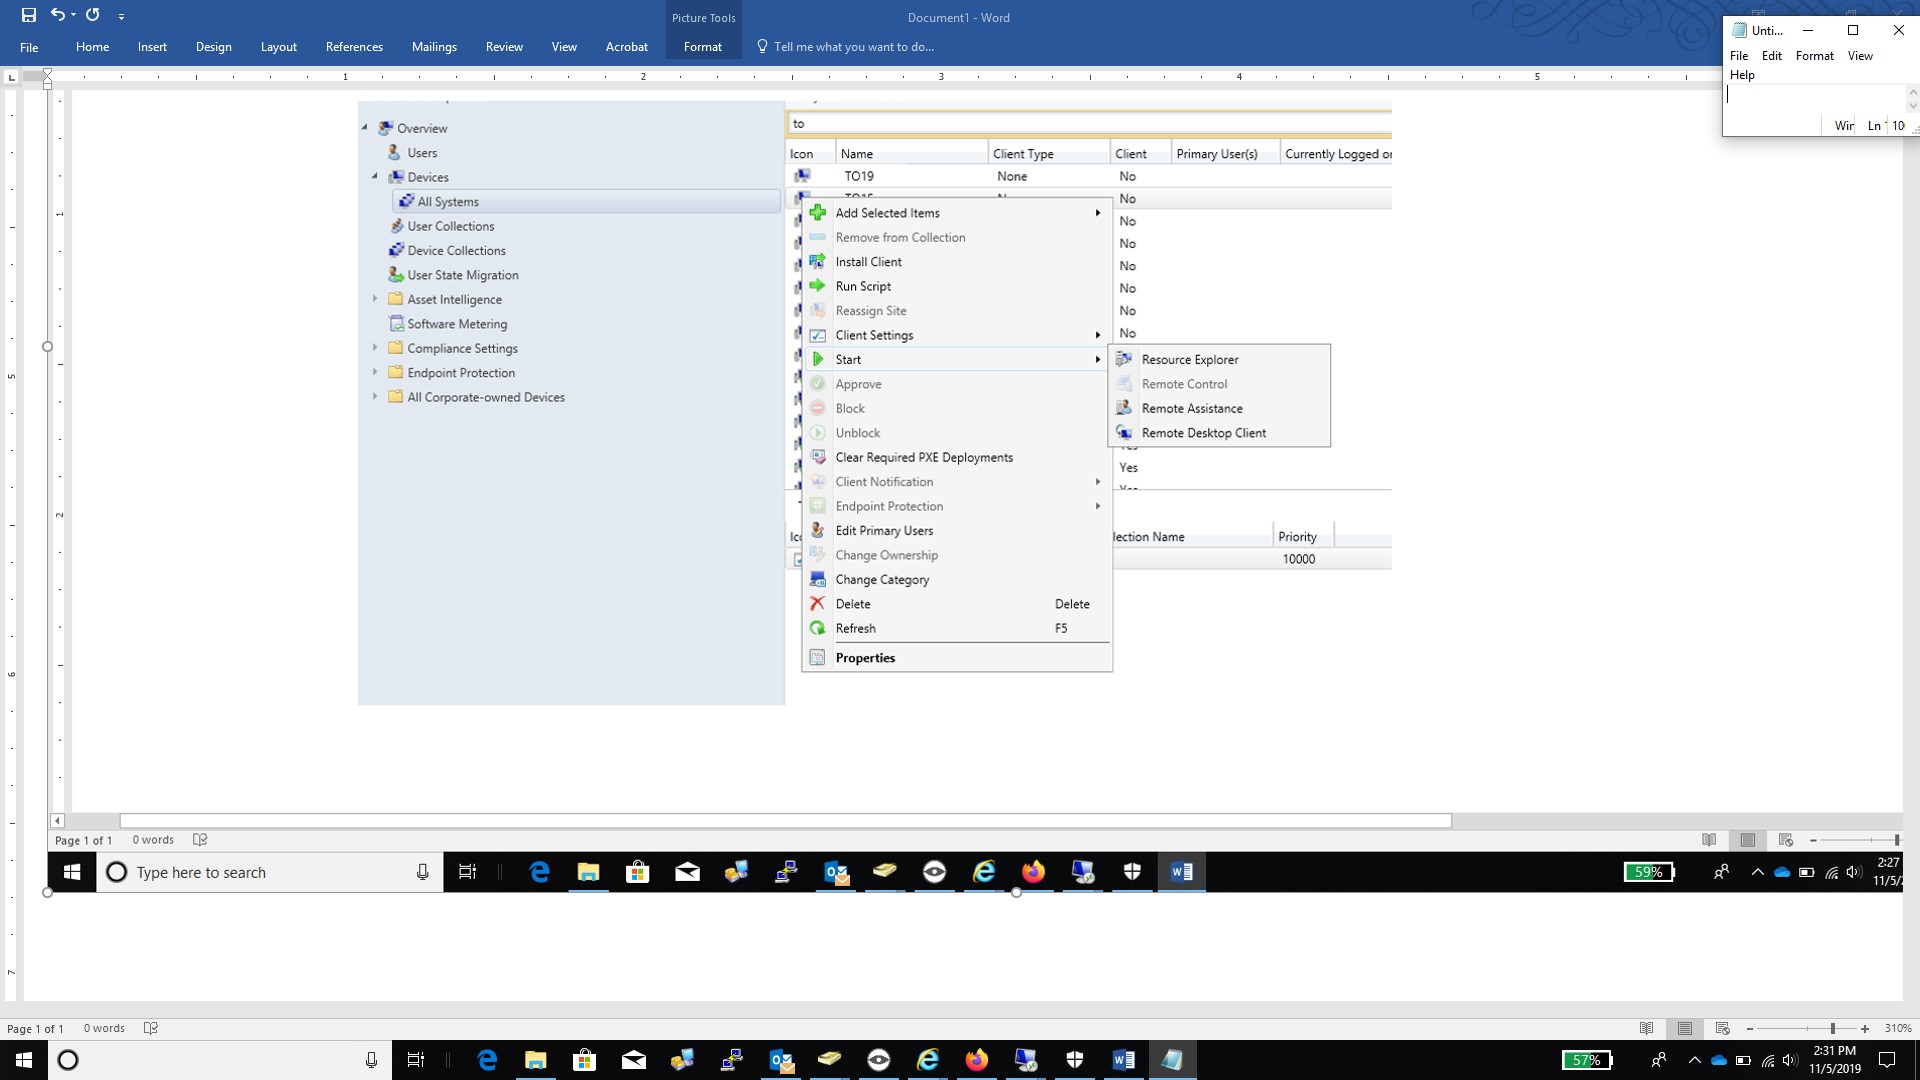Open Notepad's File menu
The width and height of the screenshot is (1920, 1080).
[x=1739, y=56]
